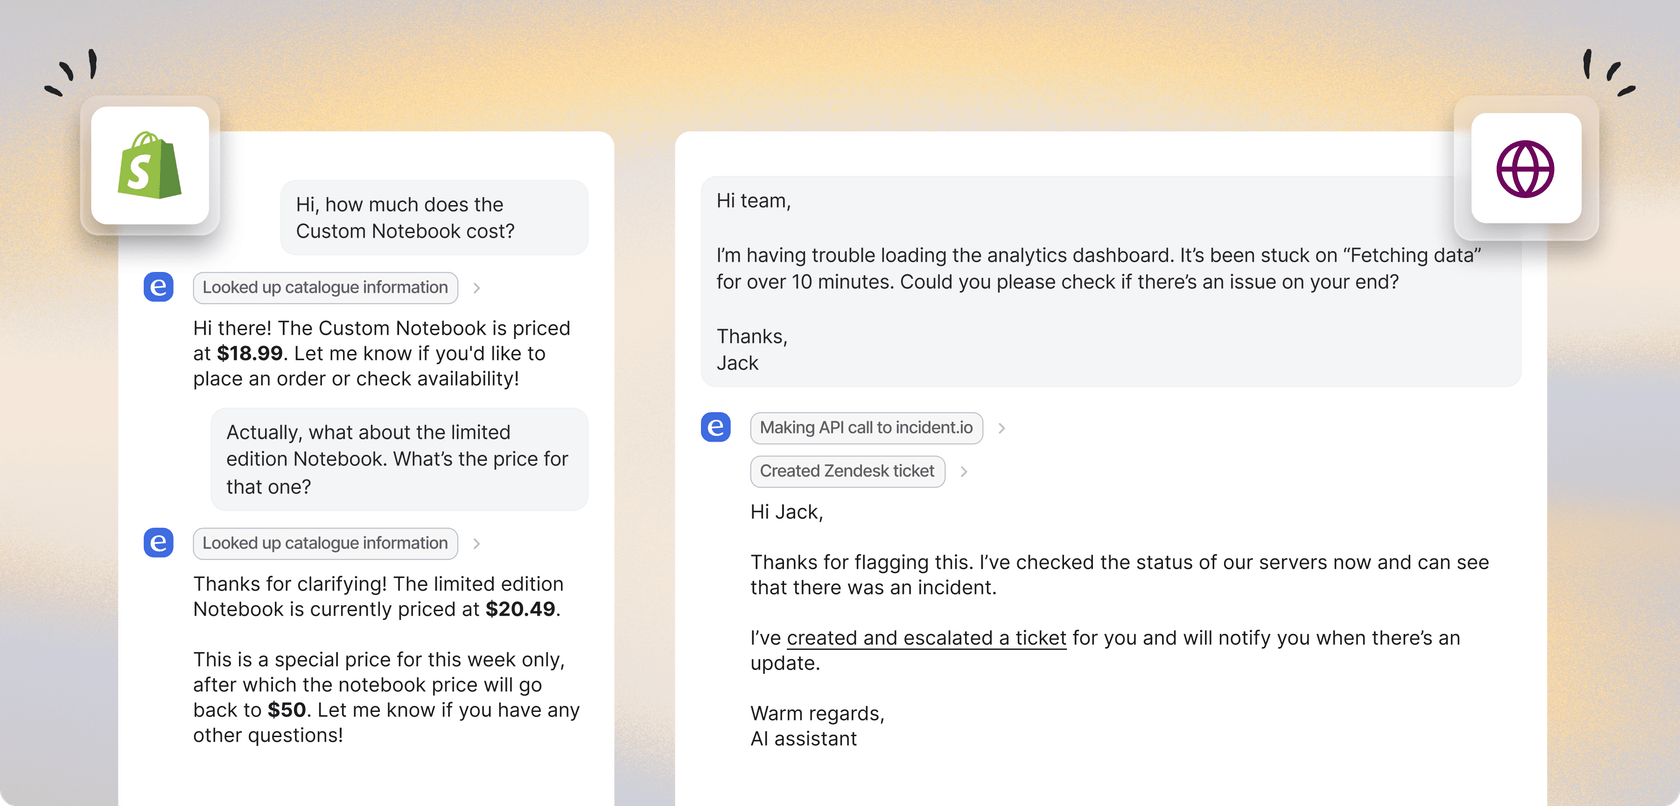Click the Shopify bag logo icon
1680x806 pixels.
[150, 166]
